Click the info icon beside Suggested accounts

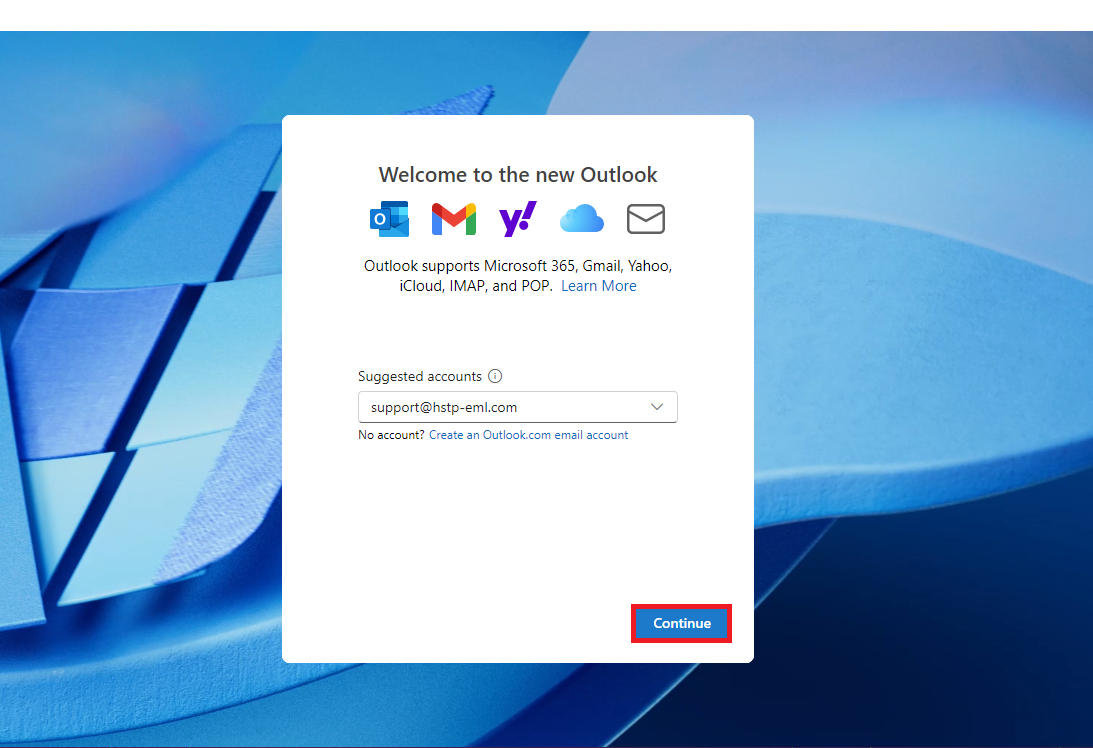[x=495, y=377]
